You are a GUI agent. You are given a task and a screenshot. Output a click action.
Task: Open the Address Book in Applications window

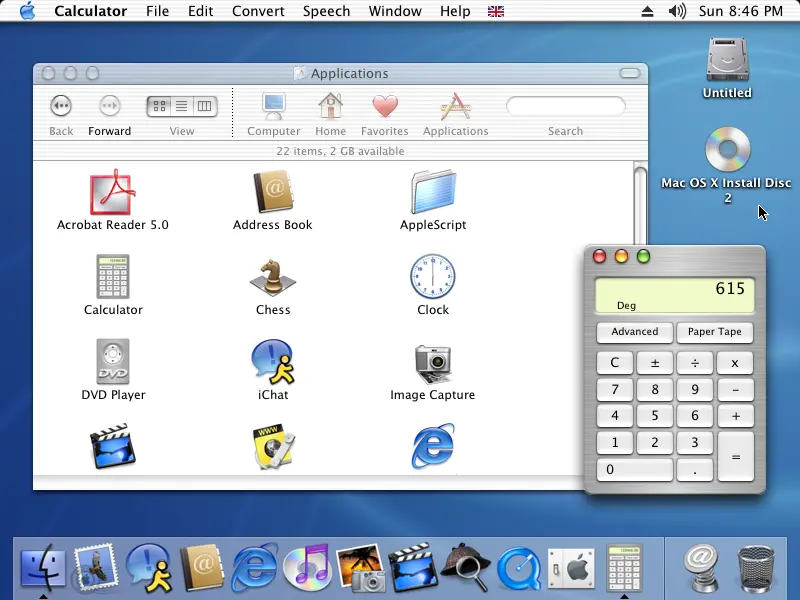click(273, 191)
